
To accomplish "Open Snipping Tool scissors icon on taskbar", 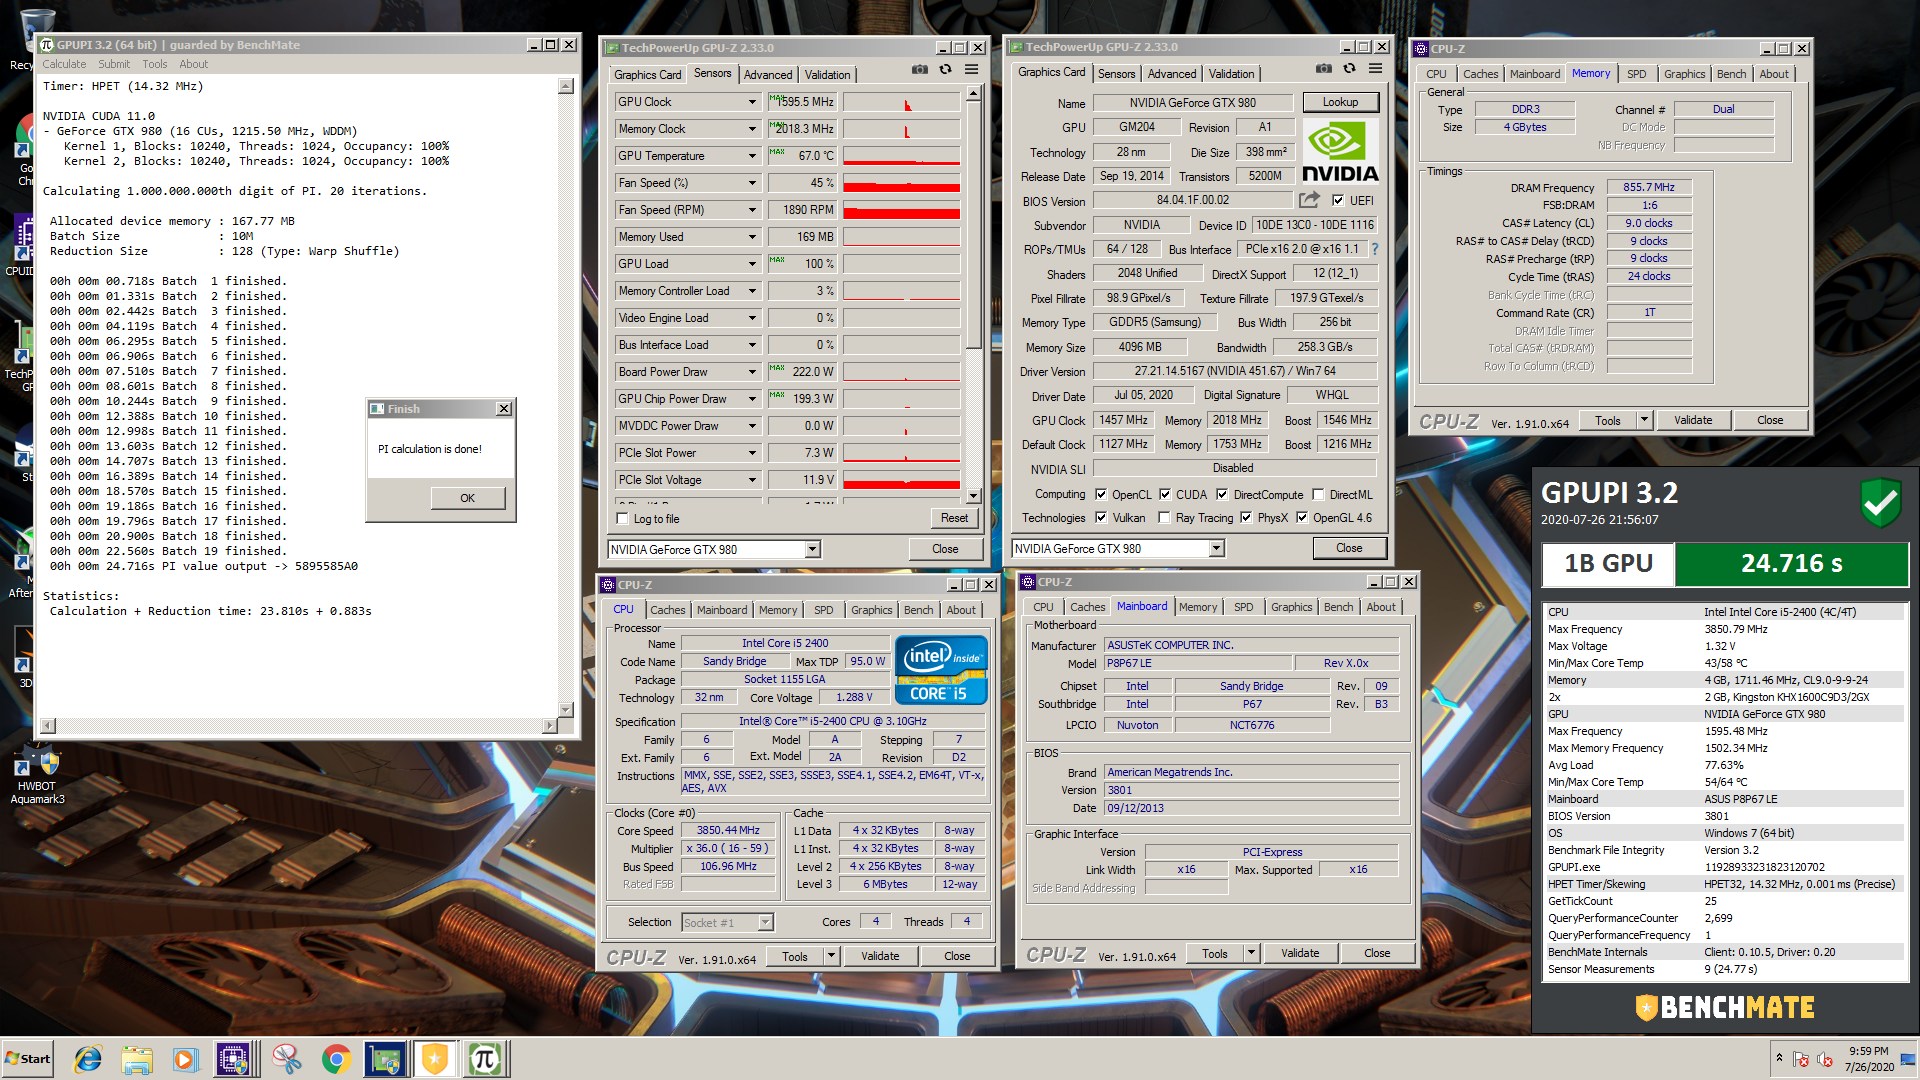I will coord(286,1059).
